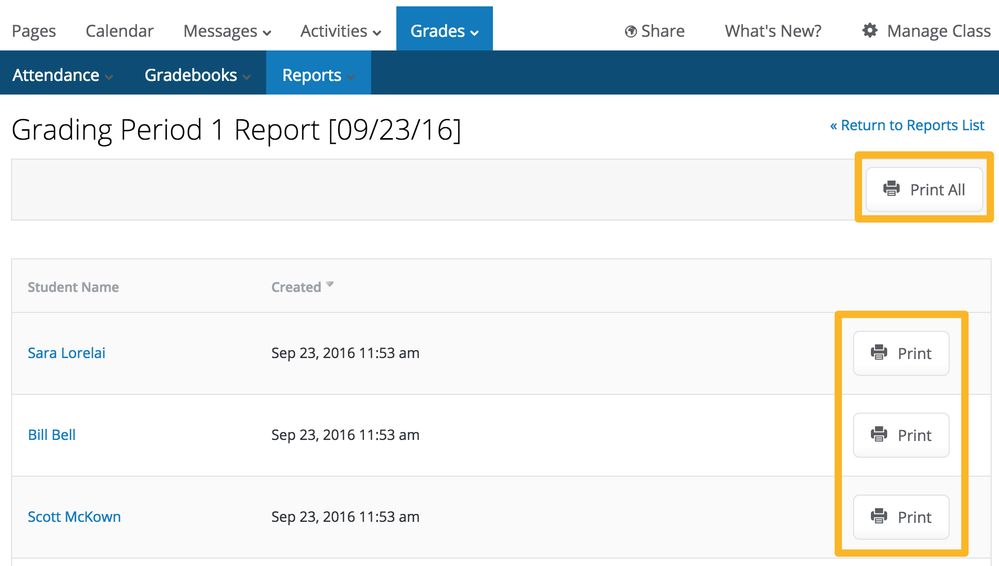The height and width of the screenshot is (566, 999).
Task: Open the What's New? link
Action: [773, 31]
